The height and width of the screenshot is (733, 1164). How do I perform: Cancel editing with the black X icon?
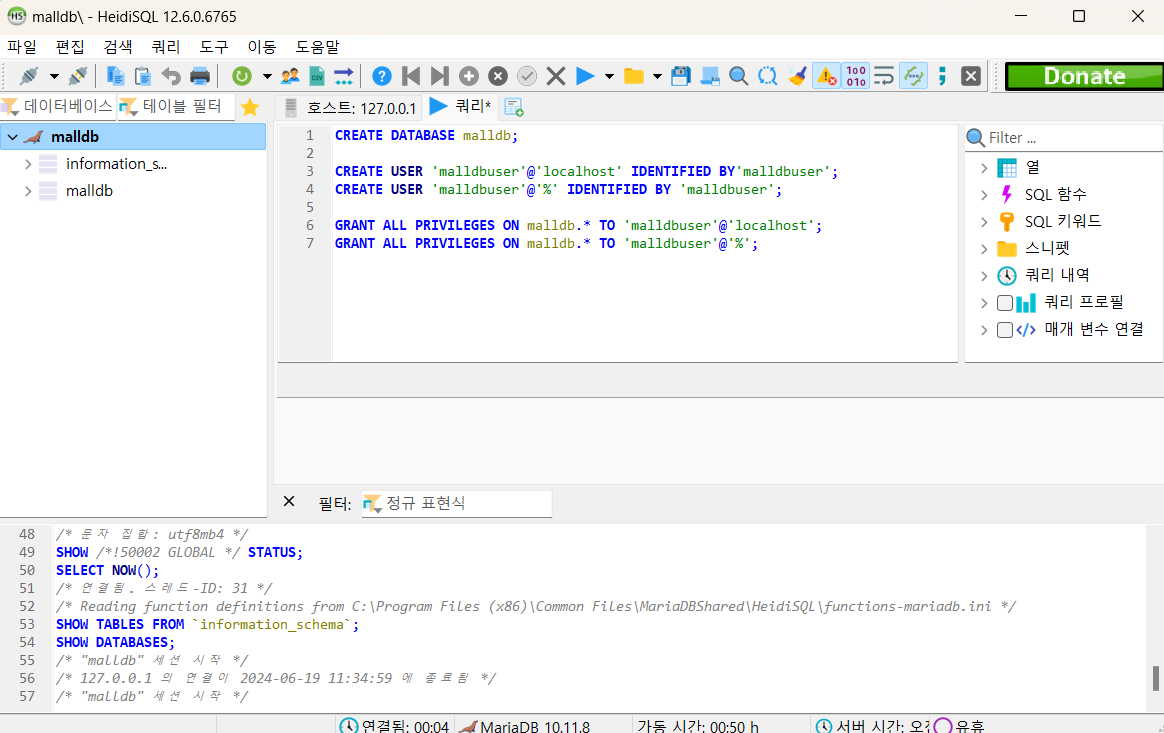(x=556, y=76)
